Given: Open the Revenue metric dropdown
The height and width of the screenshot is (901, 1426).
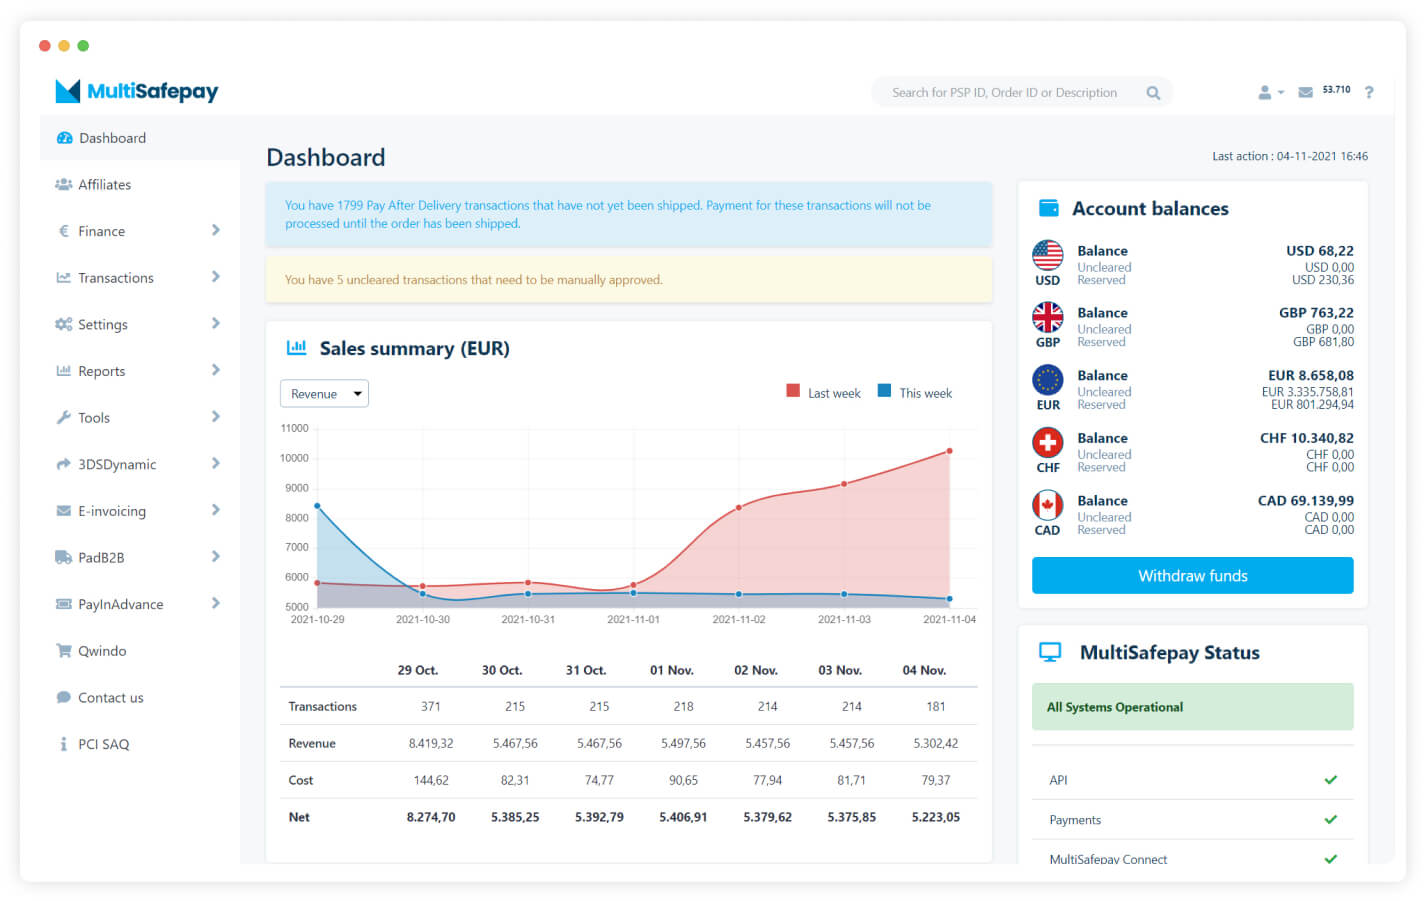Looking at the screenshot, I should pyautogui.click(x=324, y=394).
